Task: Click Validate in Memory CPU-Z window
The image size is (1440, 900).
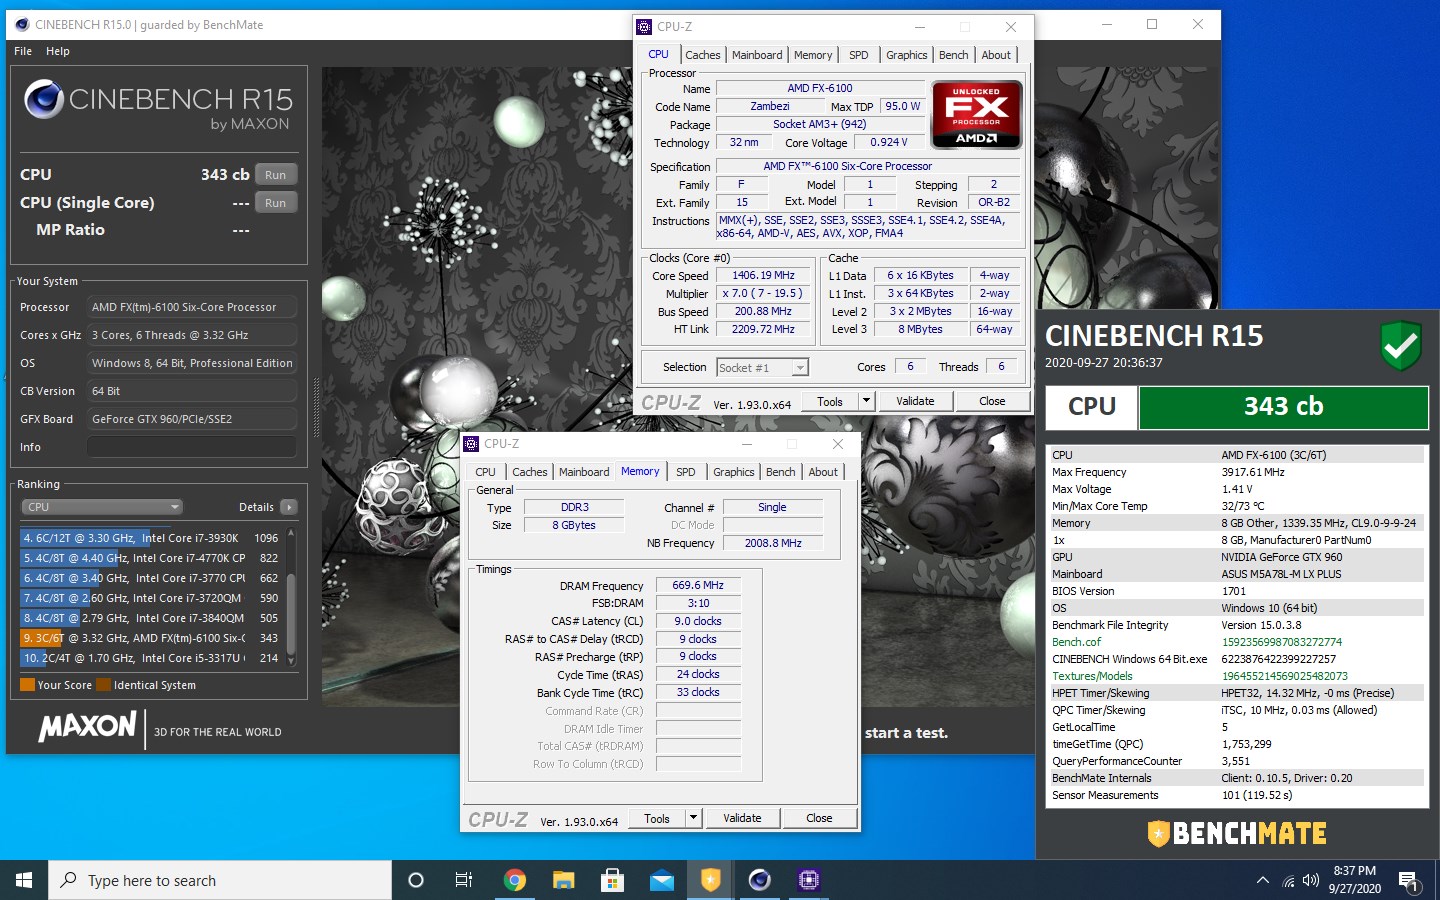Action: 742,818
